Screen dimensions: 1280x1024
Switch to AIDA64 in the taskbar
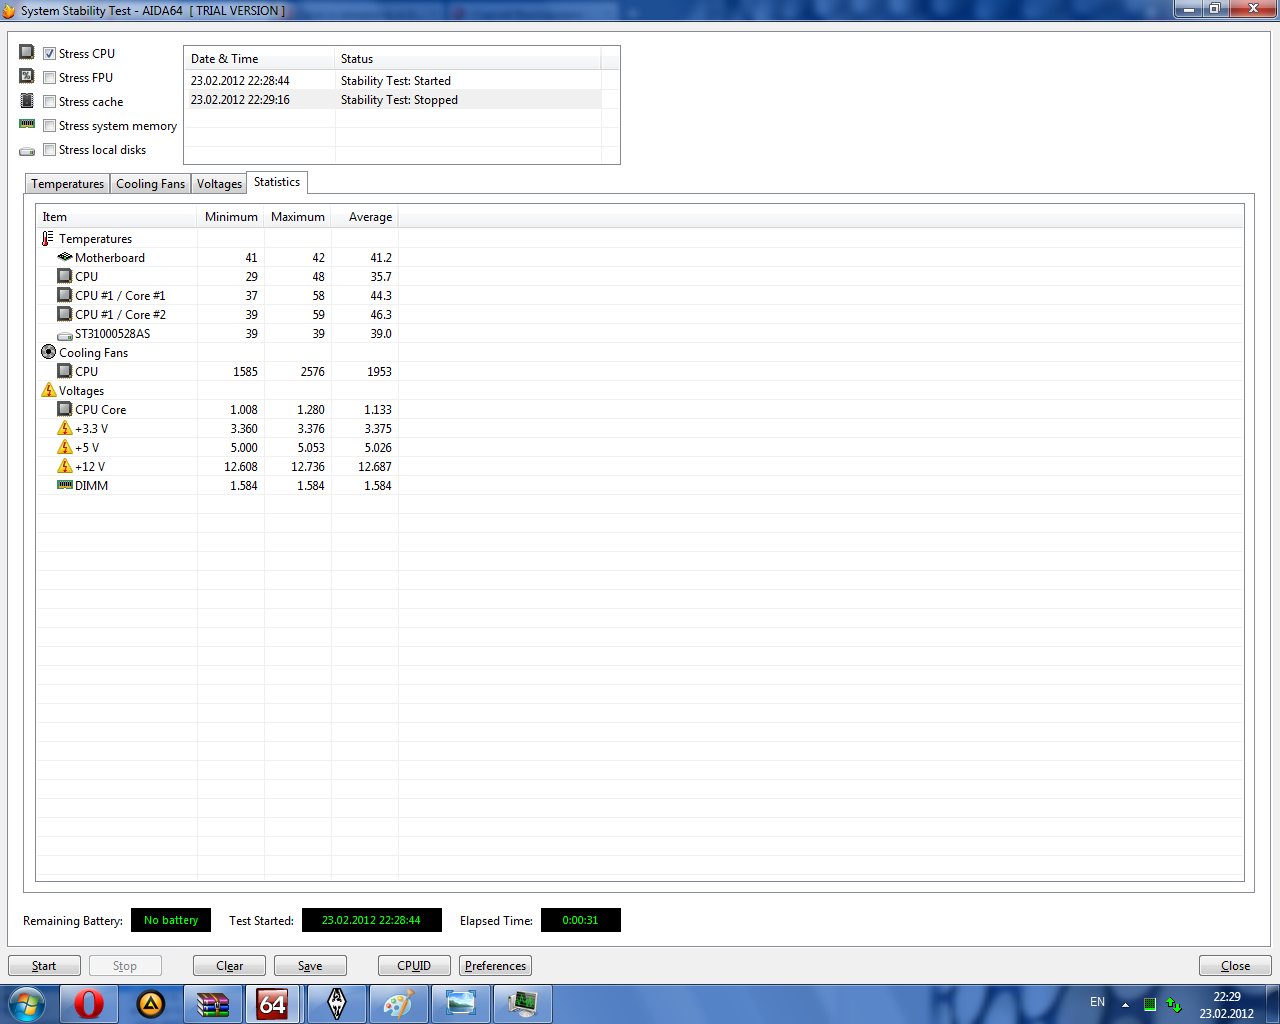pyautogui.click(x=273, y=1004)
